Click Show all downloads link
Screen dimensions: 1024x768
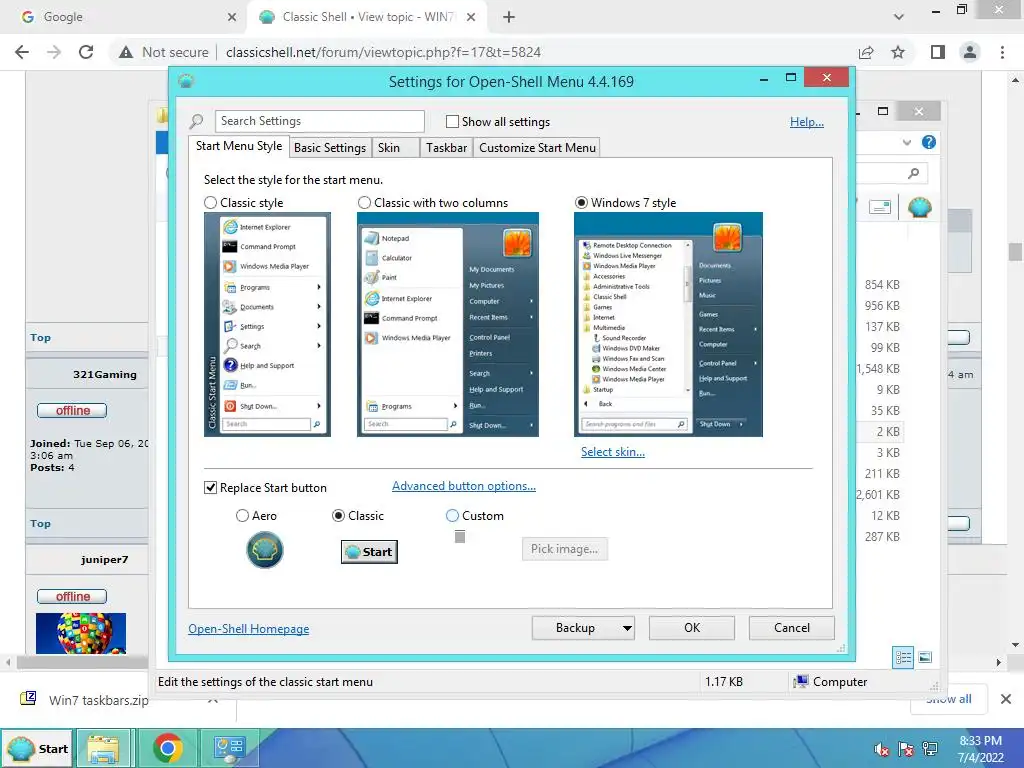point(948,699)
